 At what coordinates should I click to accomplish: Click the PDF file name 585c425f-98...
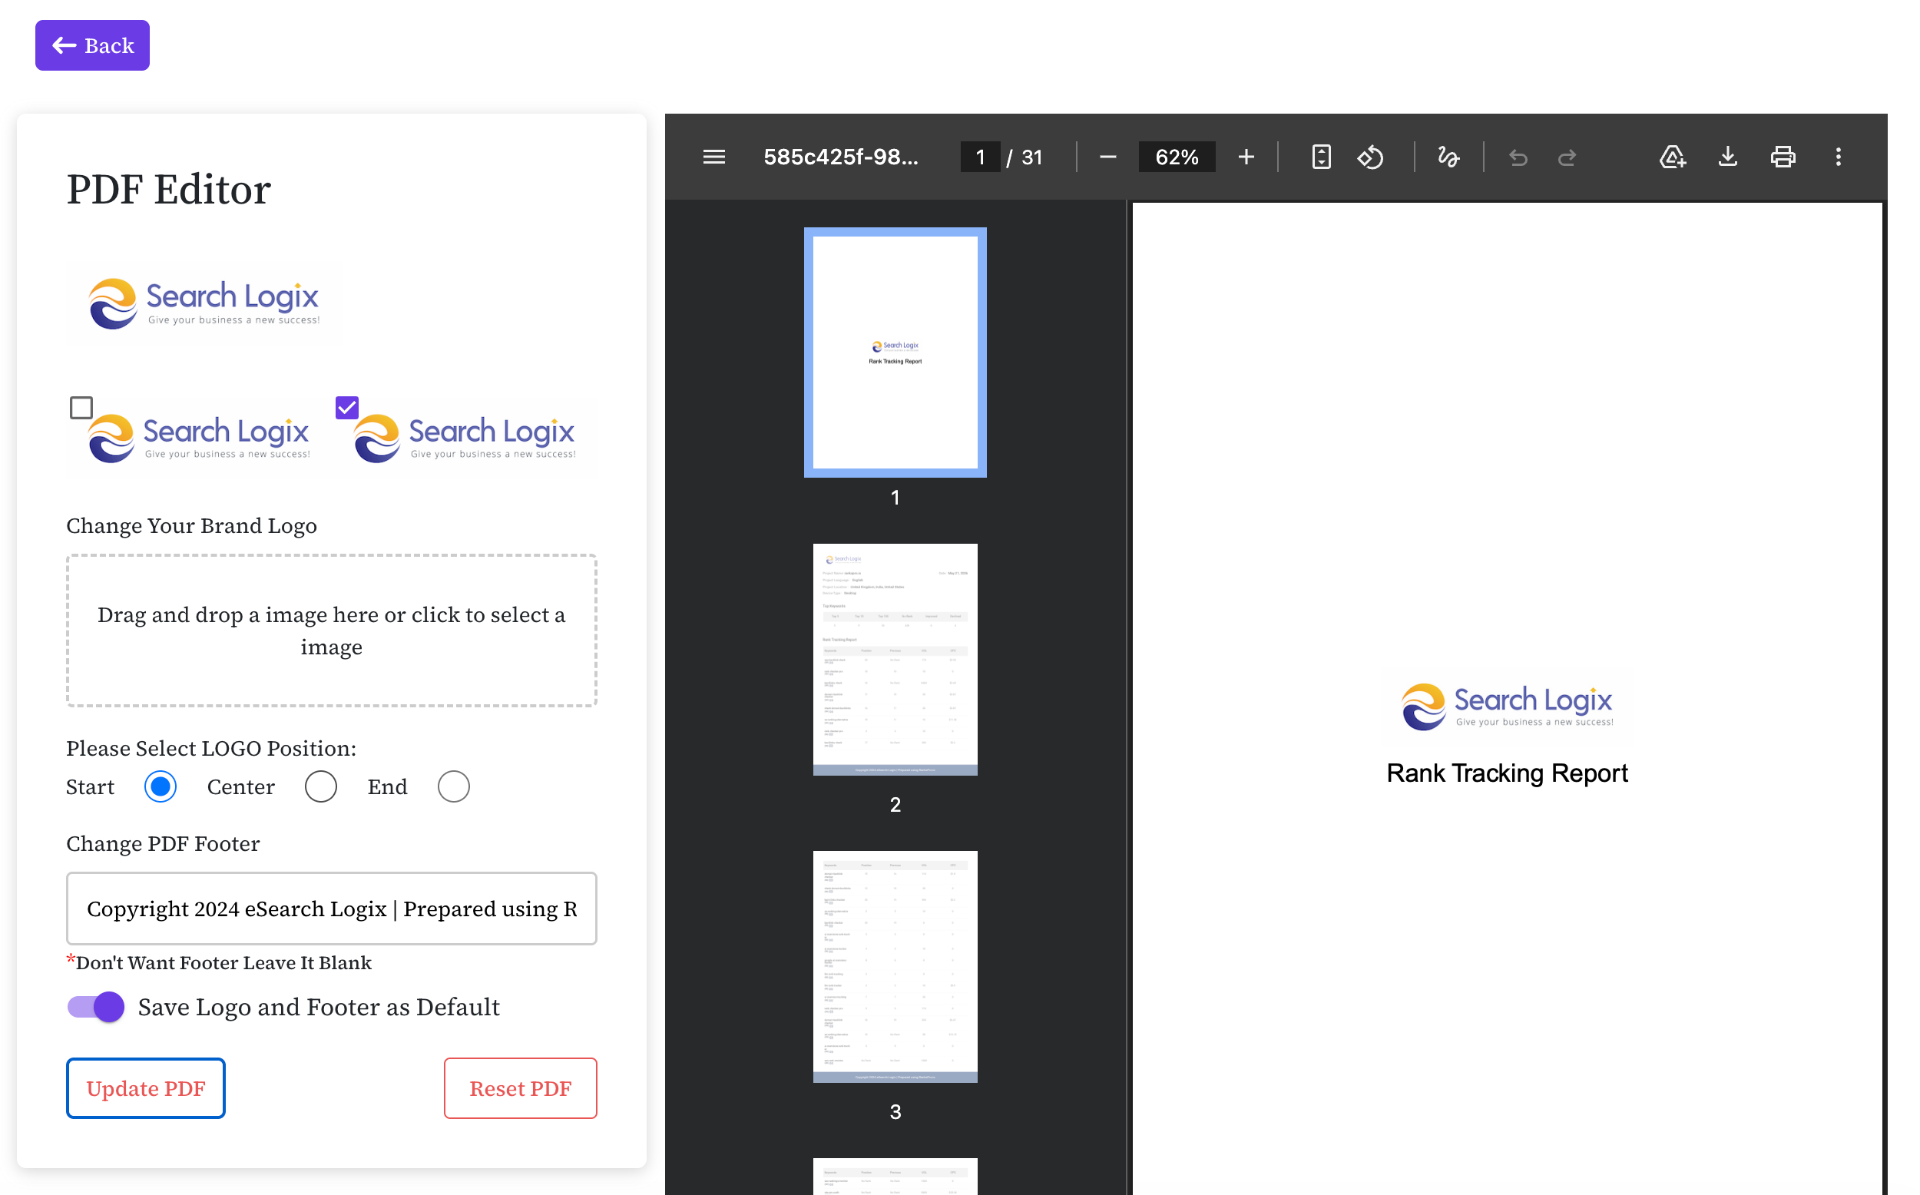tap(841, 157)
